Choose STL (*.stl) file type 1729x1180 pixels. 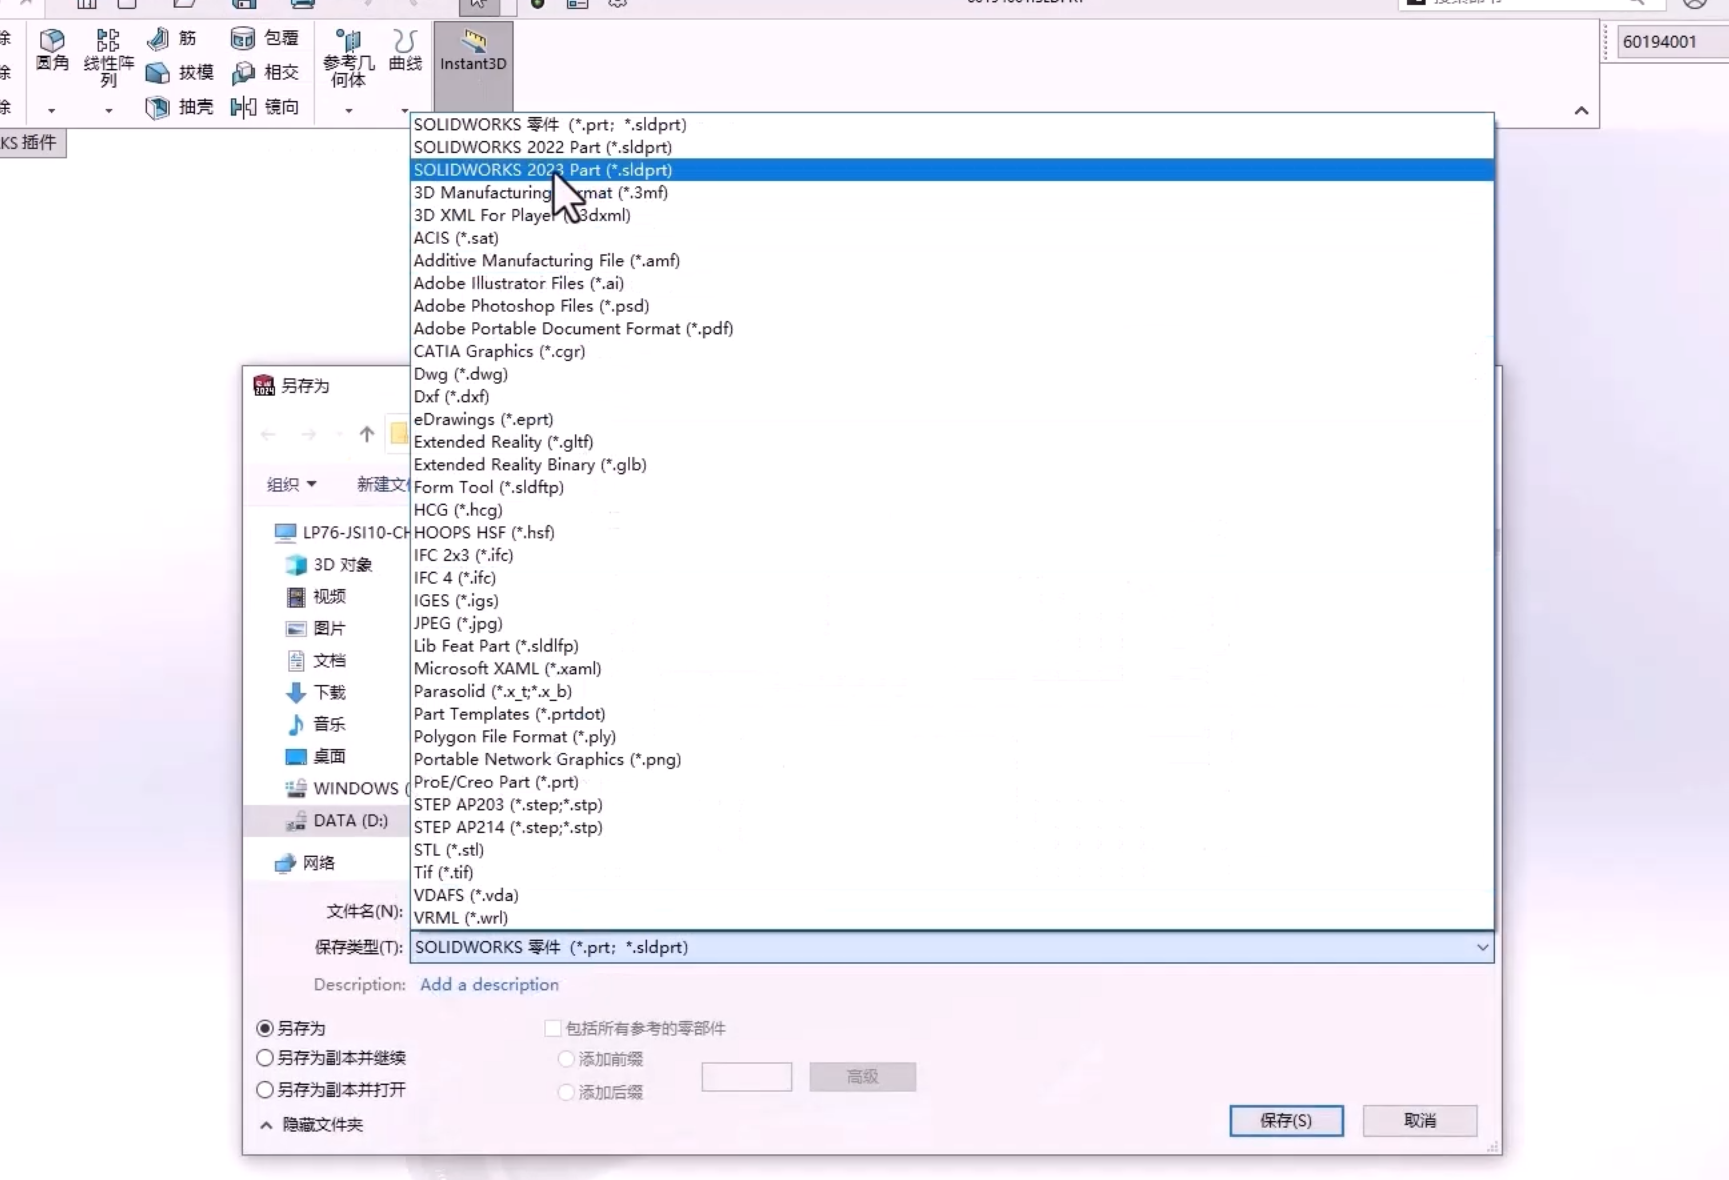coord(952,850)
